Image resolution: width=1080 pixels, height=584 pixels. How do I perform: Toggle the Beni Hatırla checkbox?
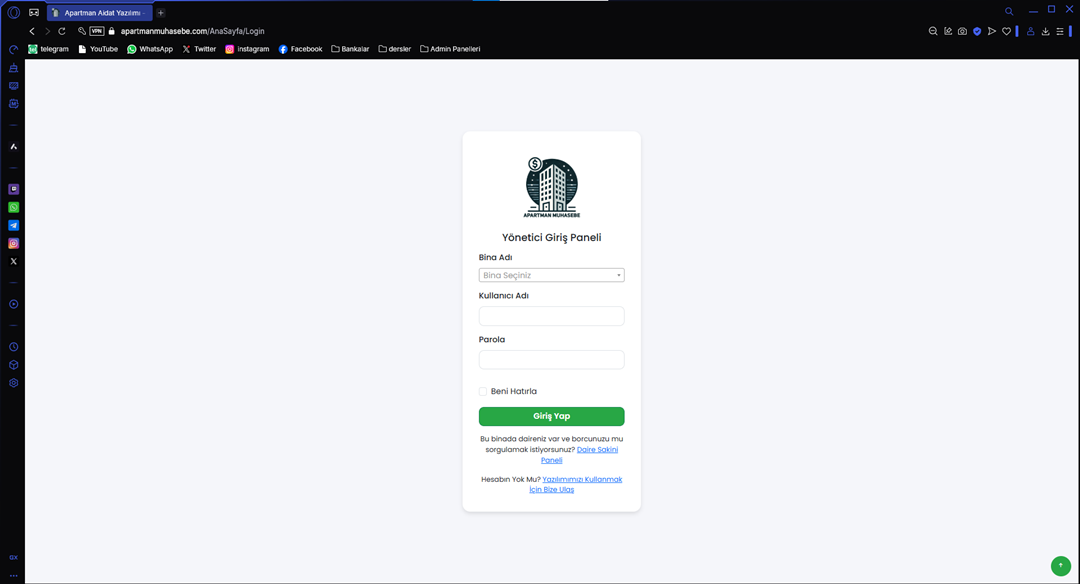(483, 391)
